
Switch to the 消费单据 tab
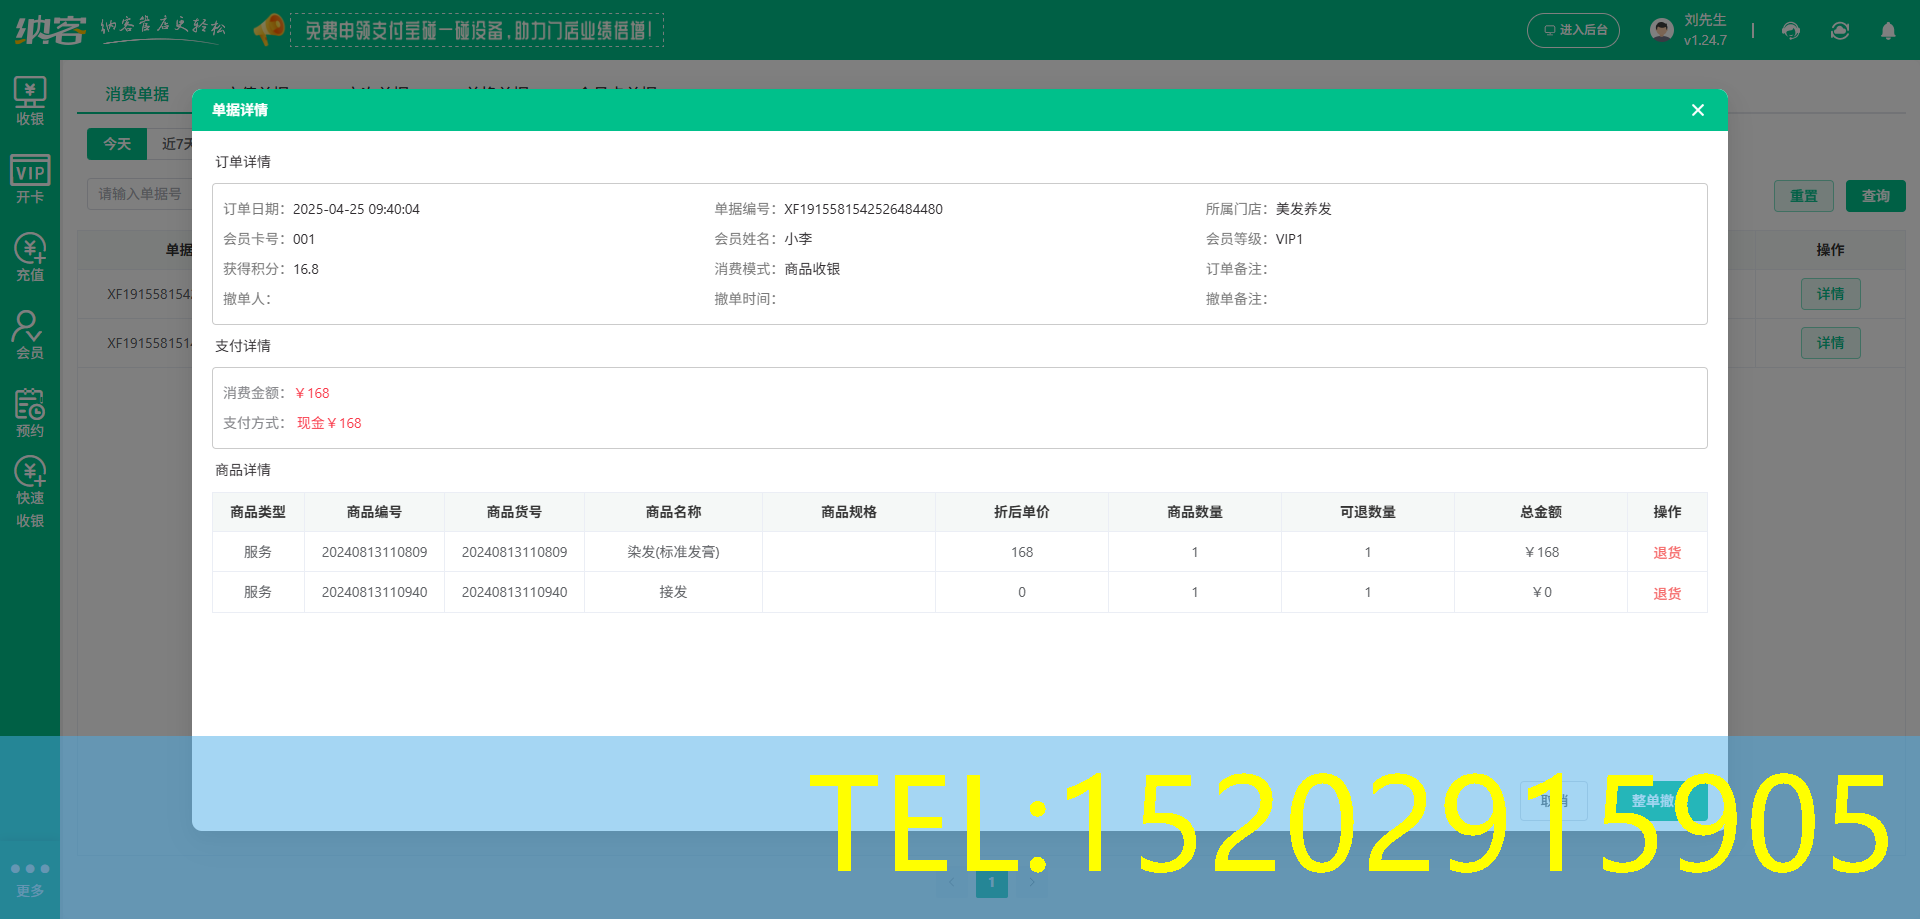point(137,94)
